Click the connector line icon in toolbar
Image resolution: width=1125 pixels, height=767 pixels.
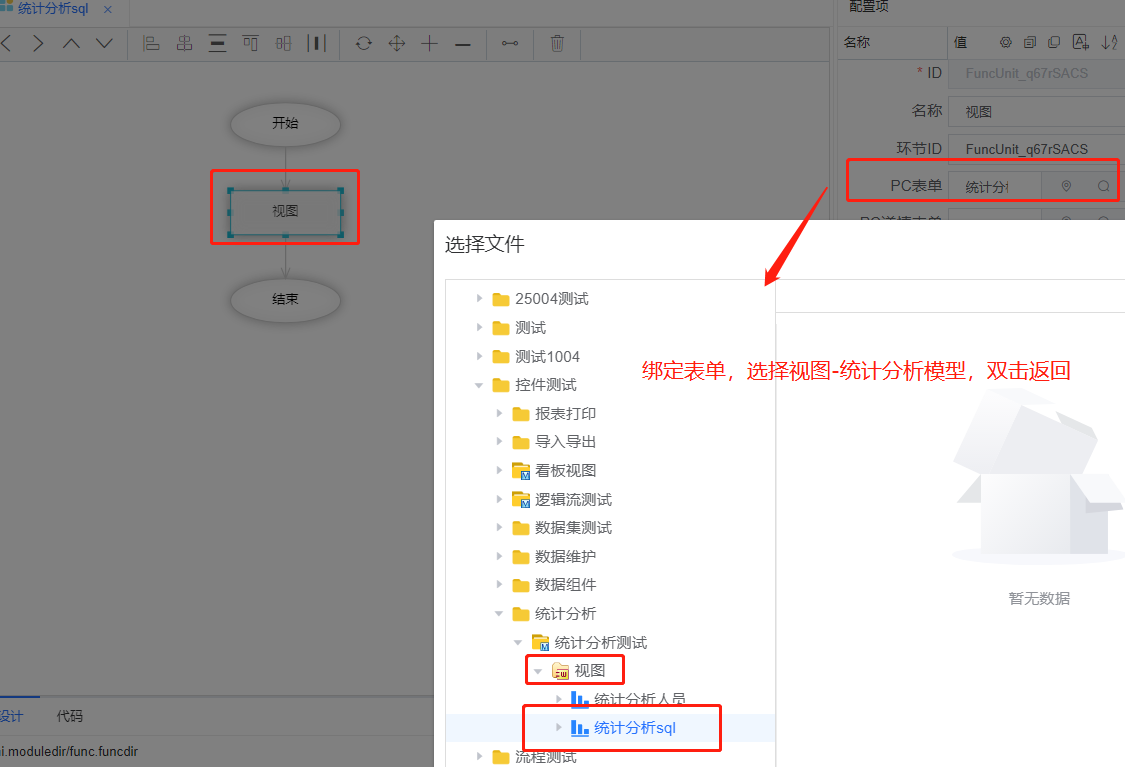510,43
